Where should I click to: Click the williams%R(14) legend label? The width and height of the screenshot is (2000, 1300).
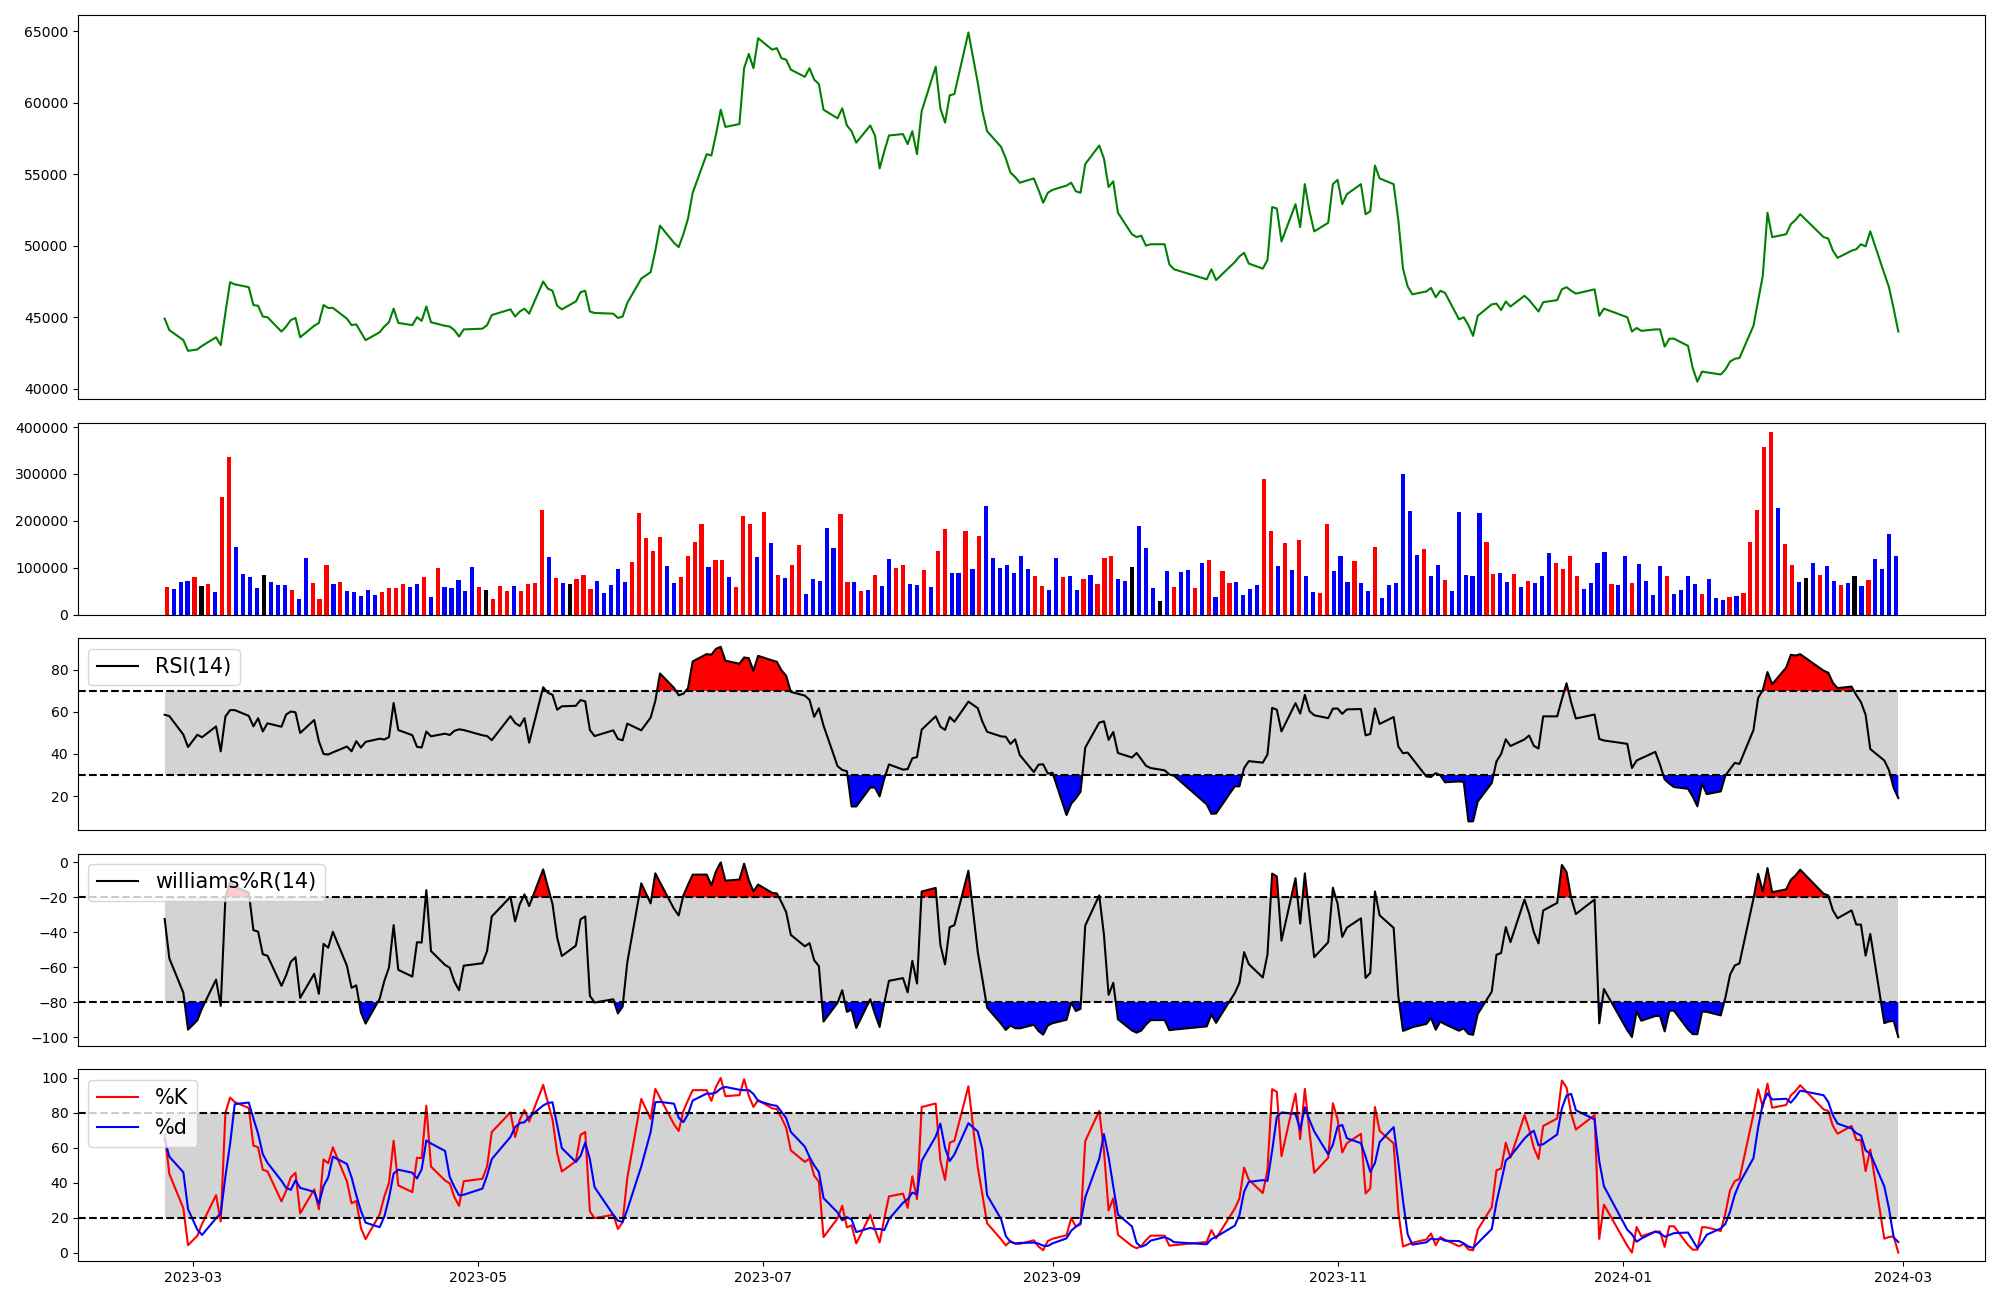[x=235, y=881]
